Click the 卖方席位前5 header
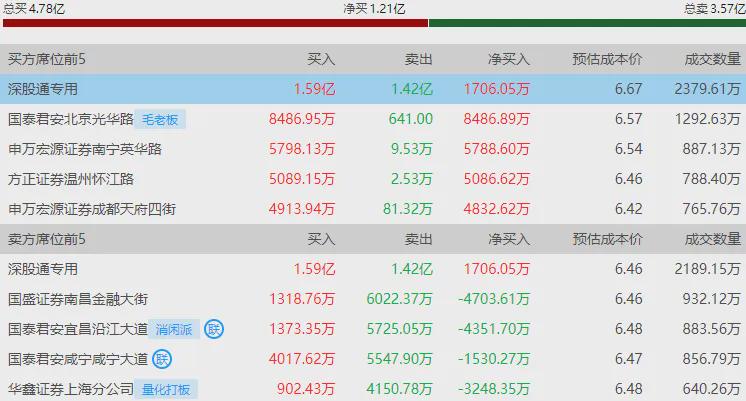The image size is (746, 401). (x=47, y=239)
